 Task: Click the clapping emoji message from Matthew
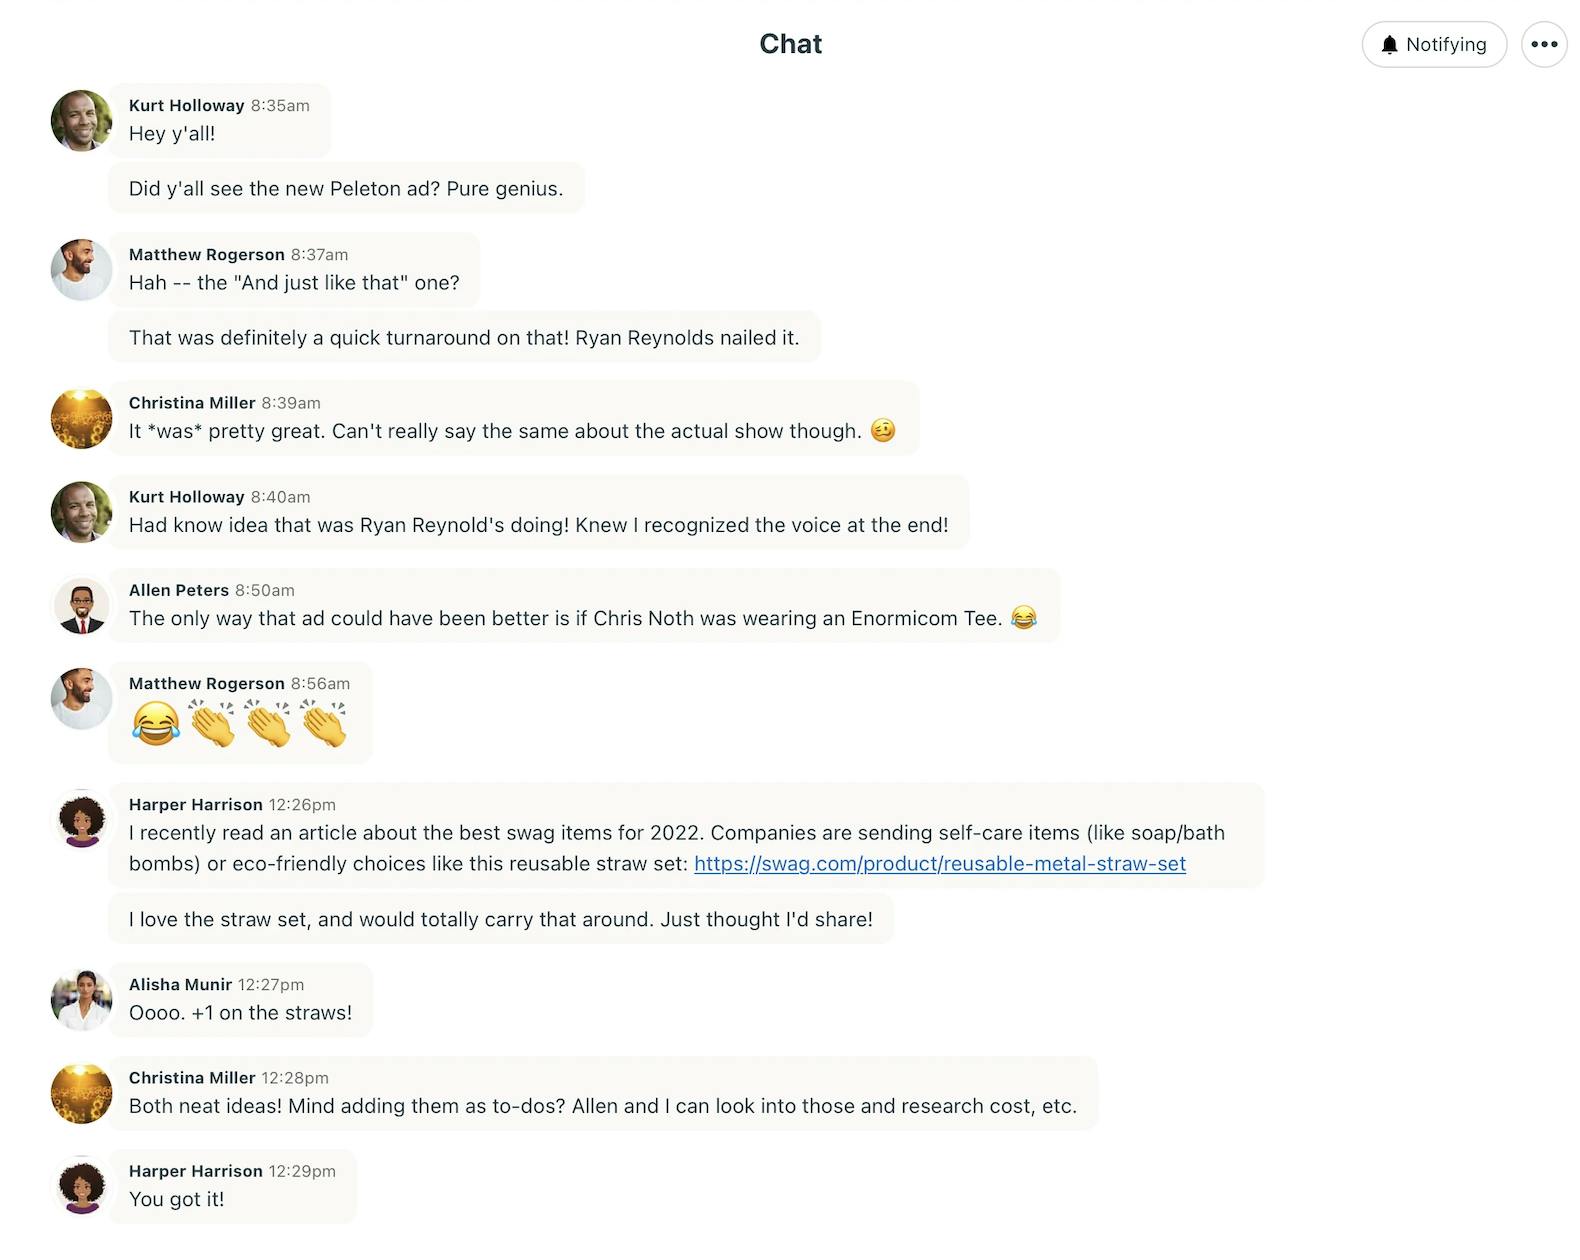coord(240,724)
